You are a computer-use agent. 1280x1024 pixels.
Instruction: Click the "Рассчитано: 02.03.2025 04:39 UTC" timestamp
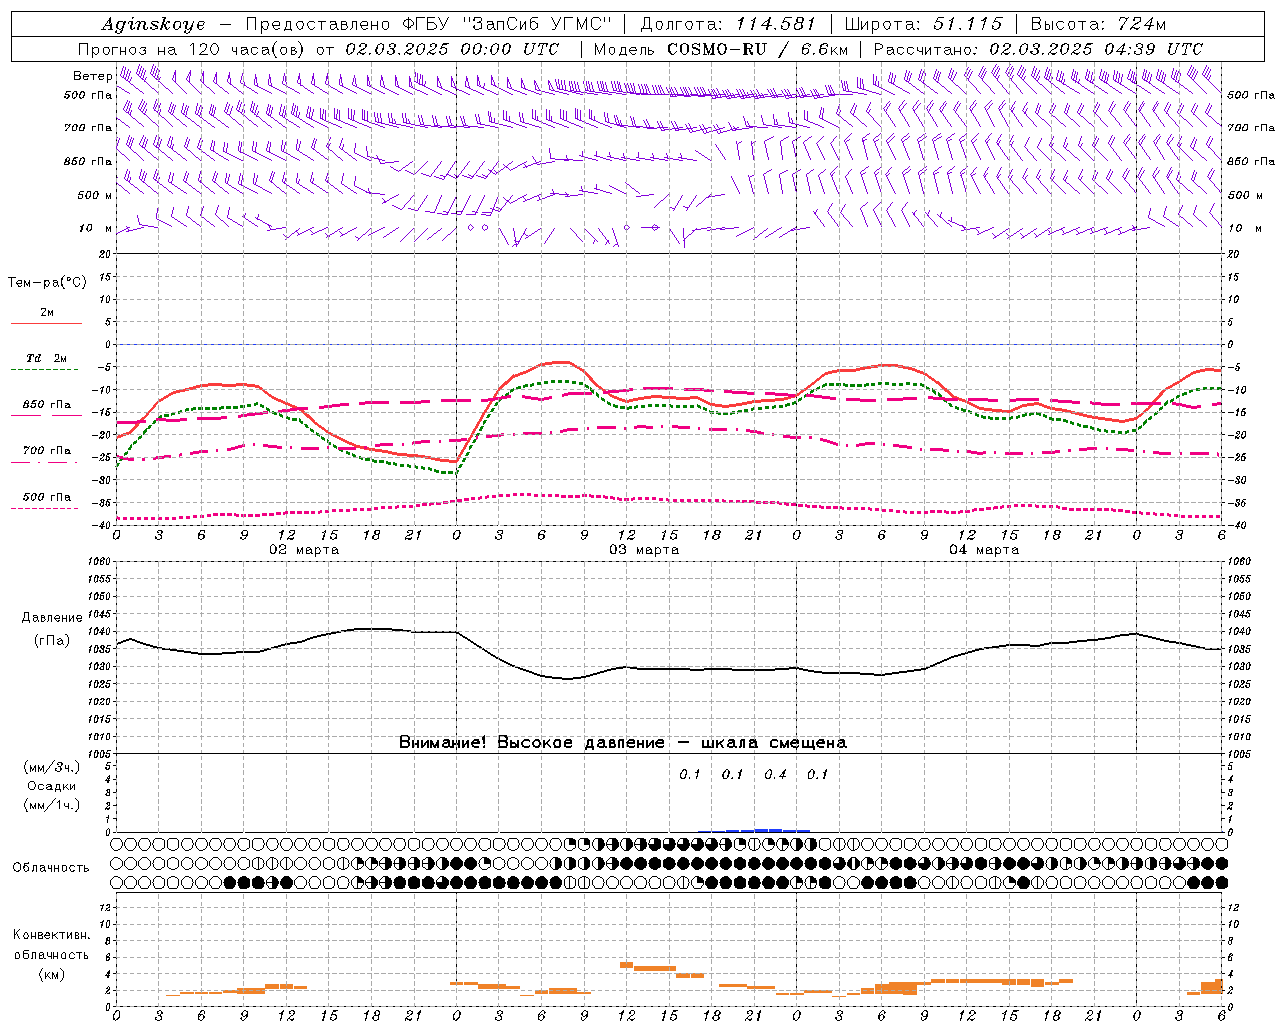(x=1038, y=49)
